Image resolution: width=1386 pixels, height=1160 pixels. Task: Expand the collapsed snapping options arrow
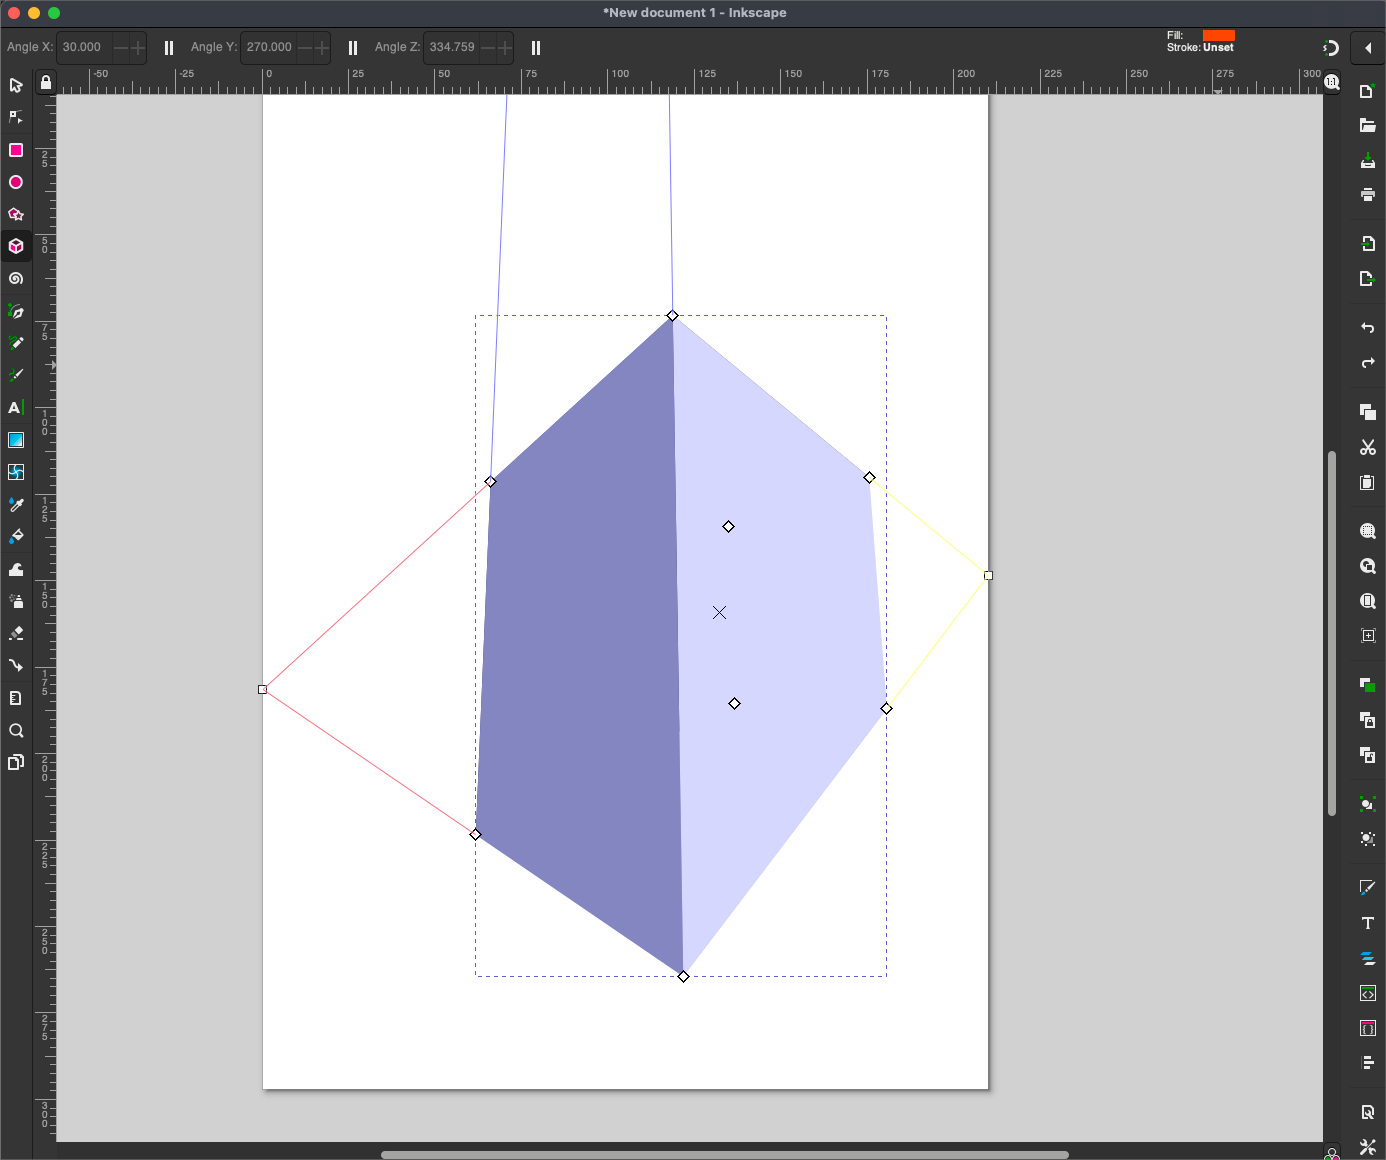point(1367,48)
